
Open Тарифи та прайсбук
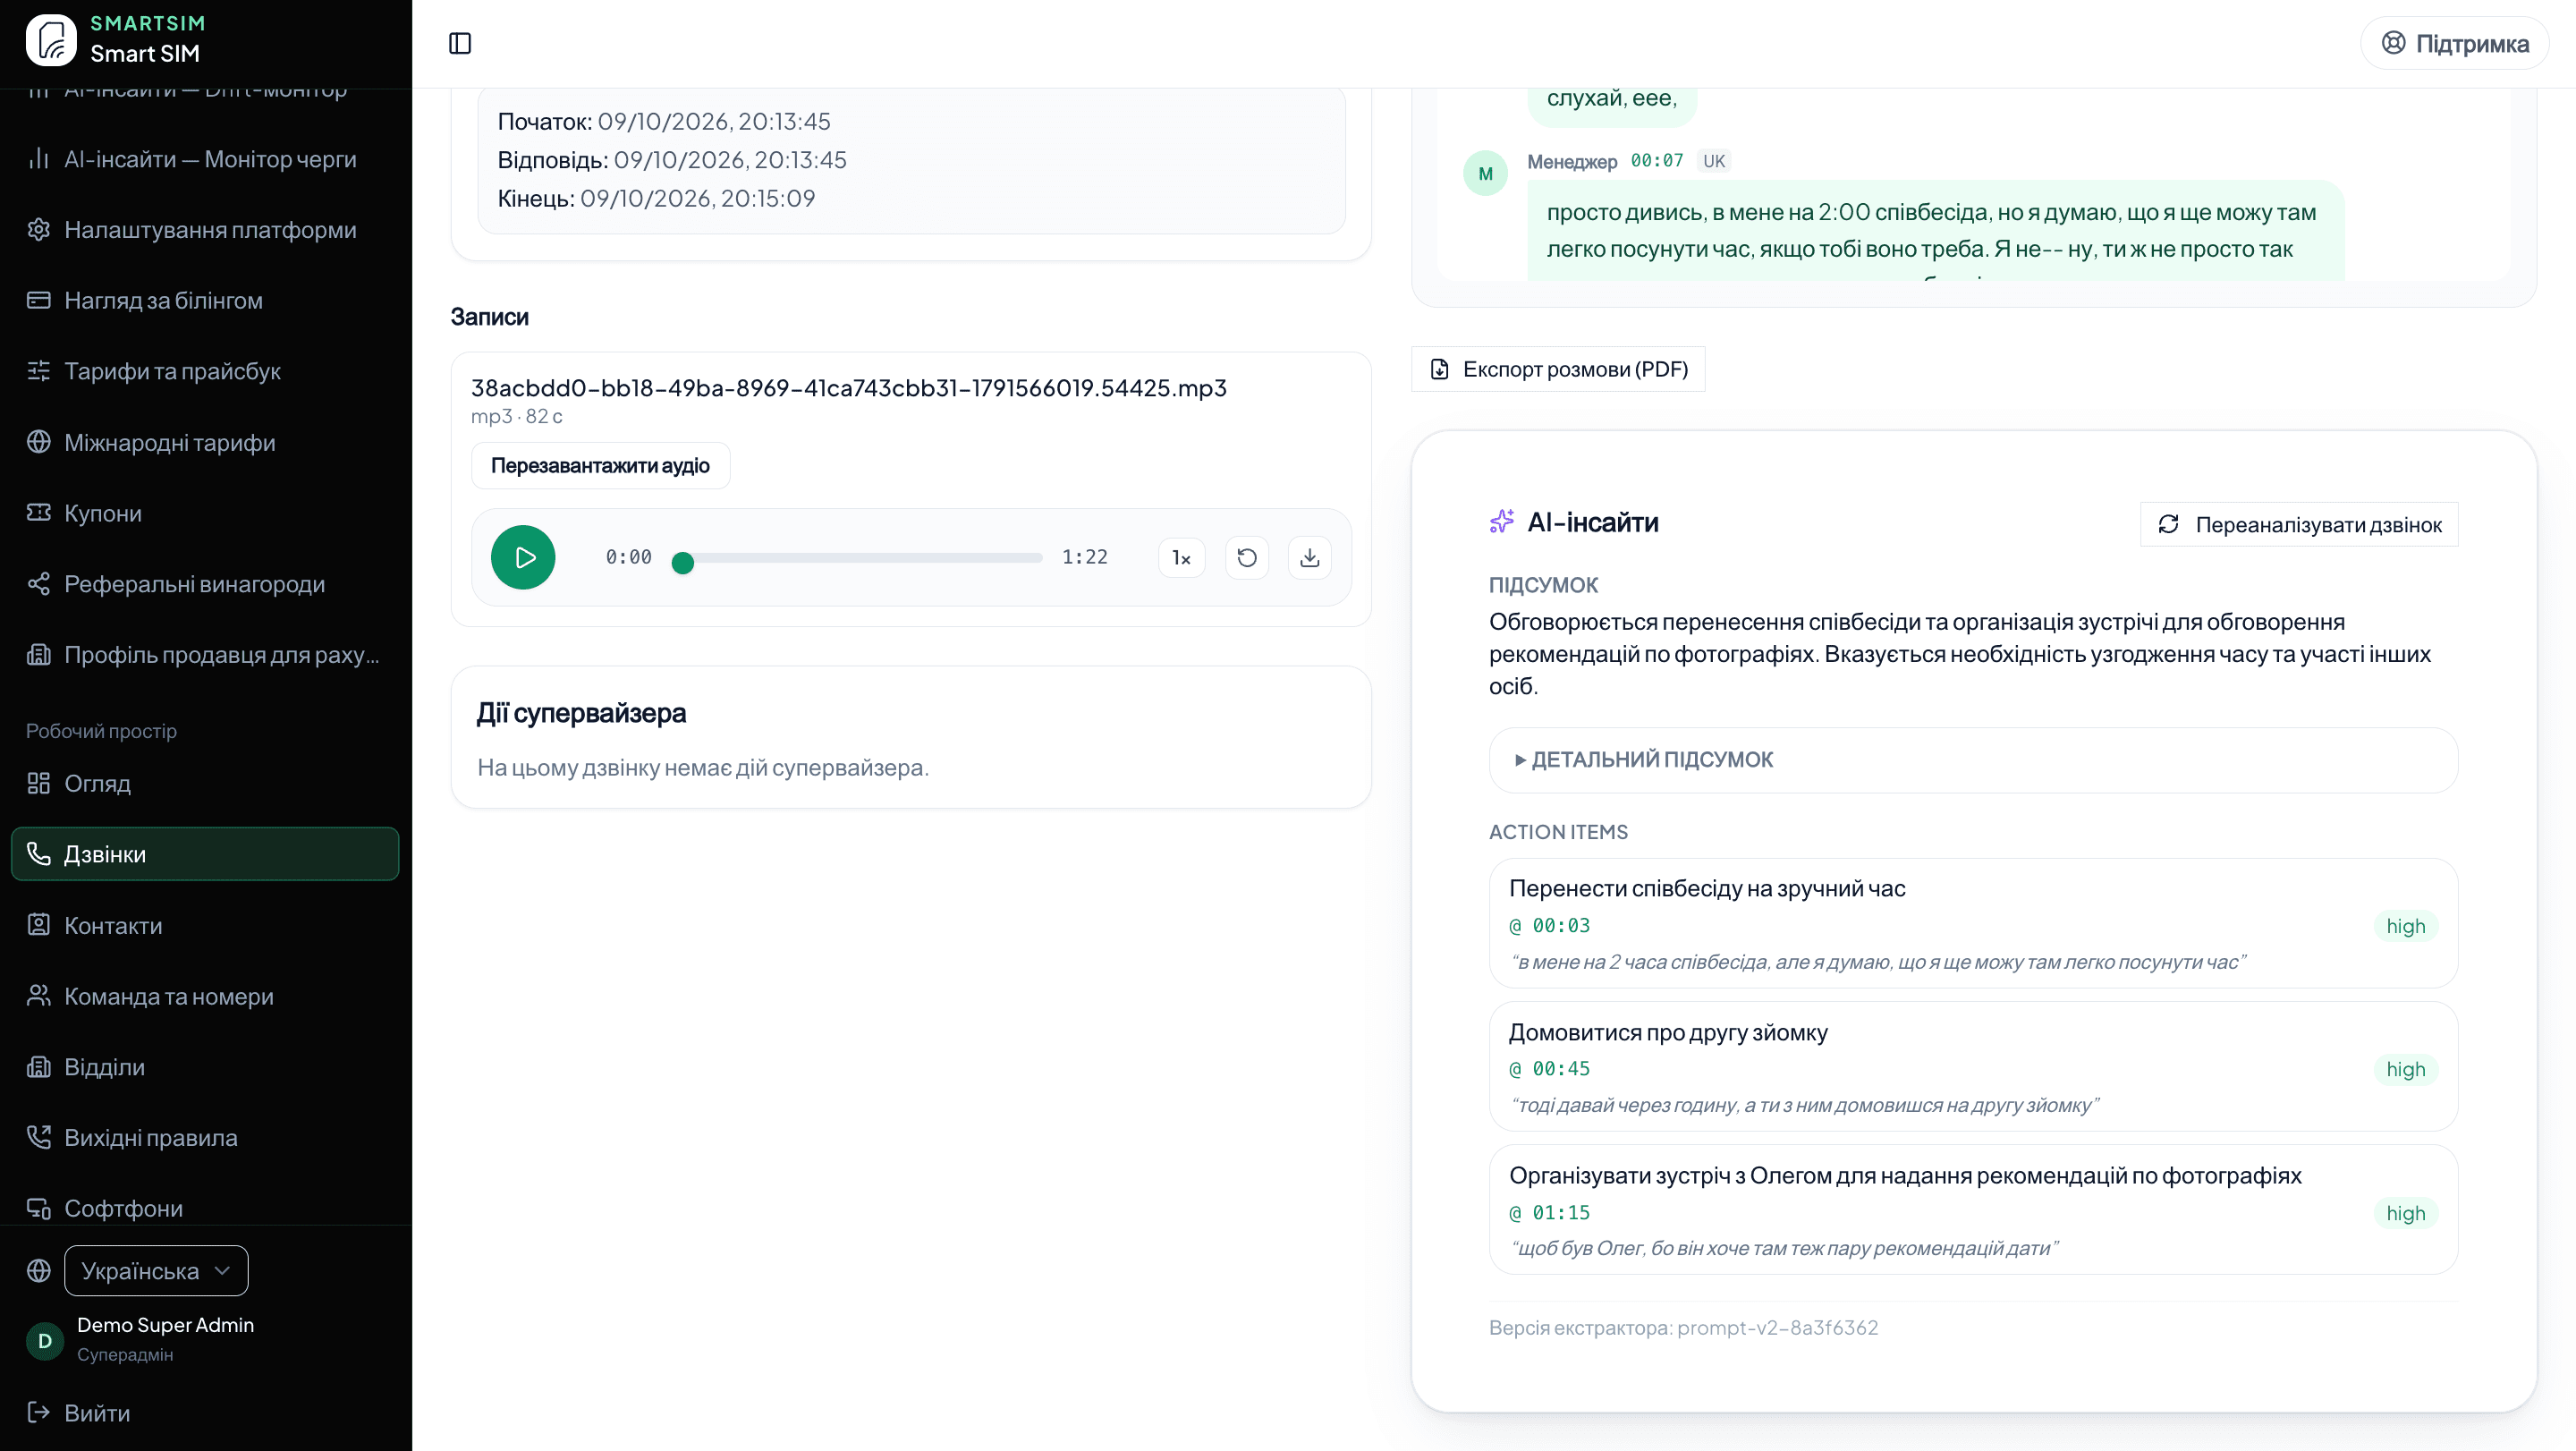(205, 371)
